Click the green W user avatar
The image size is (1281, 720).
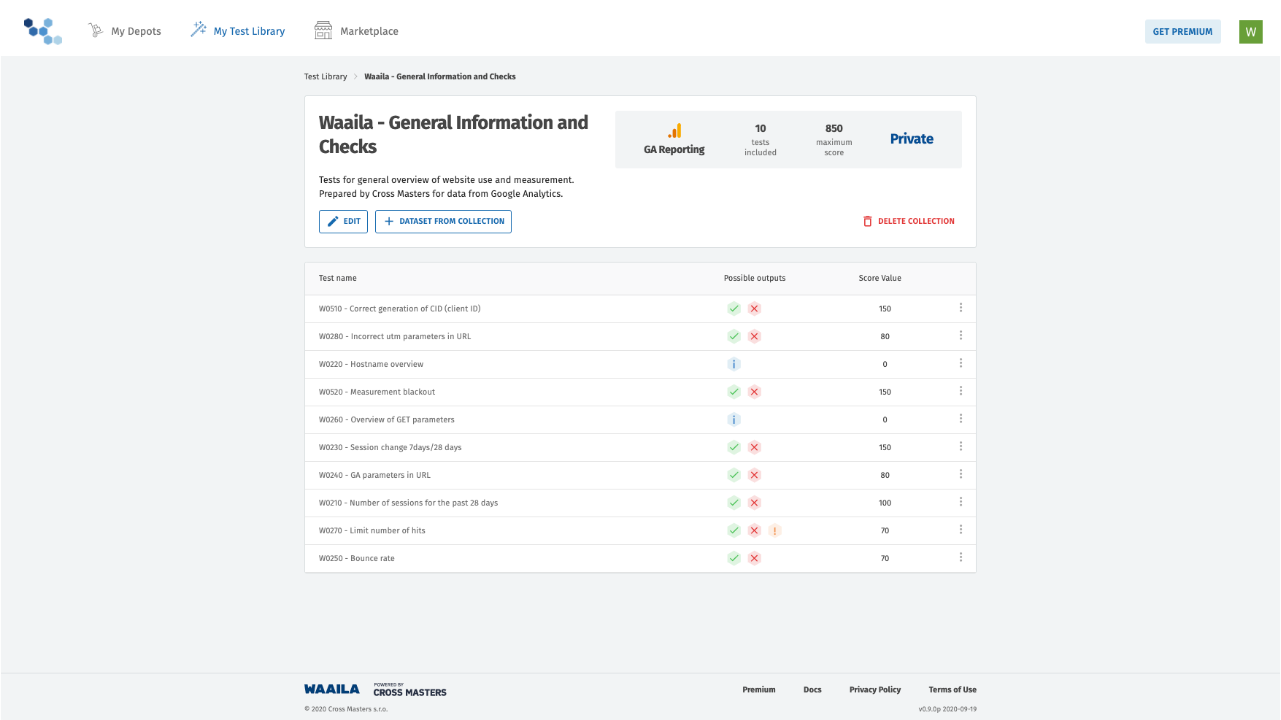[x=1250, y=32]
